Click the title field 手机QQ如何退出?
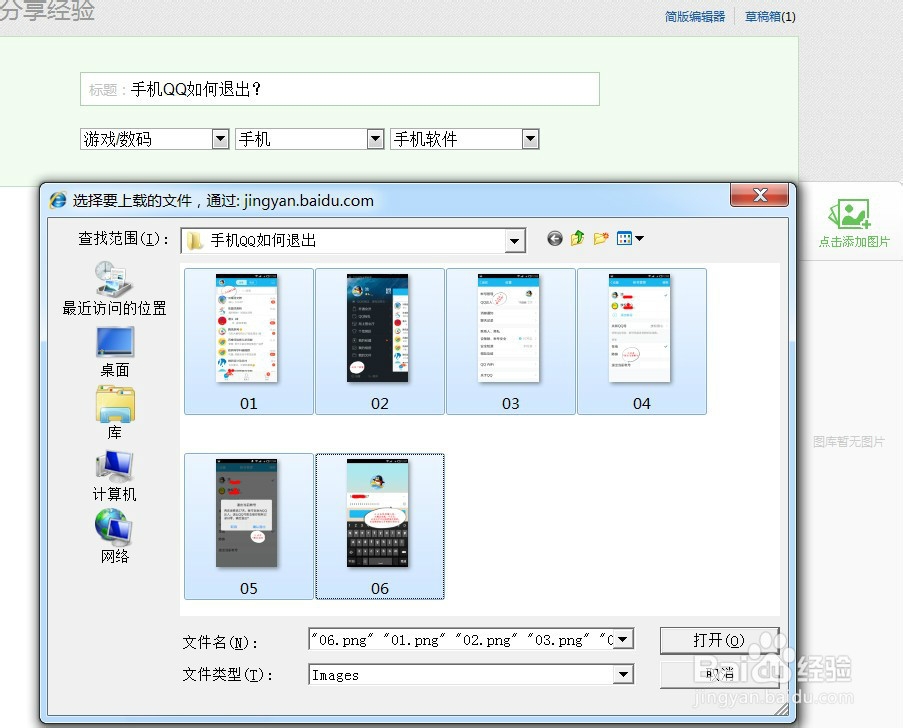903x728 pixels. (x=340, y=89)
